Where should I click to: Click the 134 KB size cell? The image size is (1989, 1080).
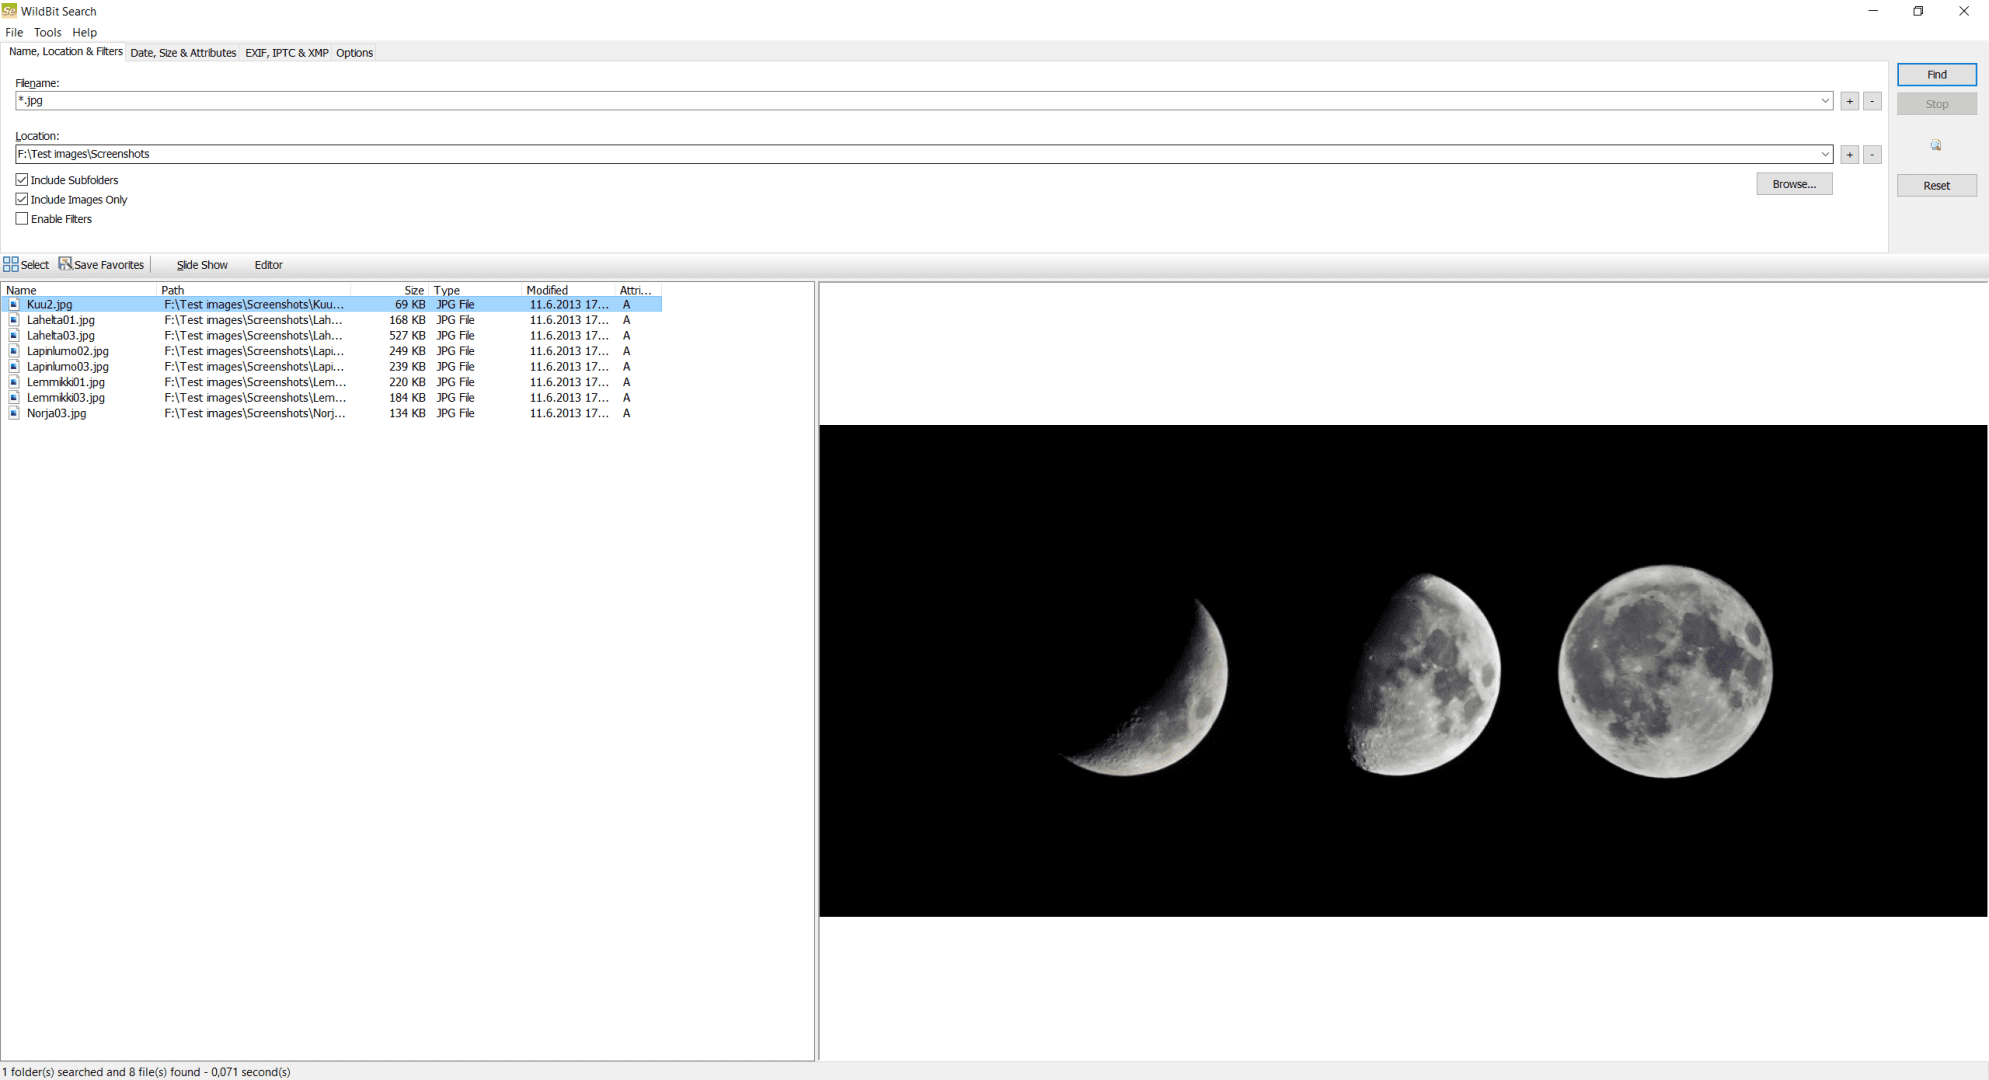coord(407,413)
